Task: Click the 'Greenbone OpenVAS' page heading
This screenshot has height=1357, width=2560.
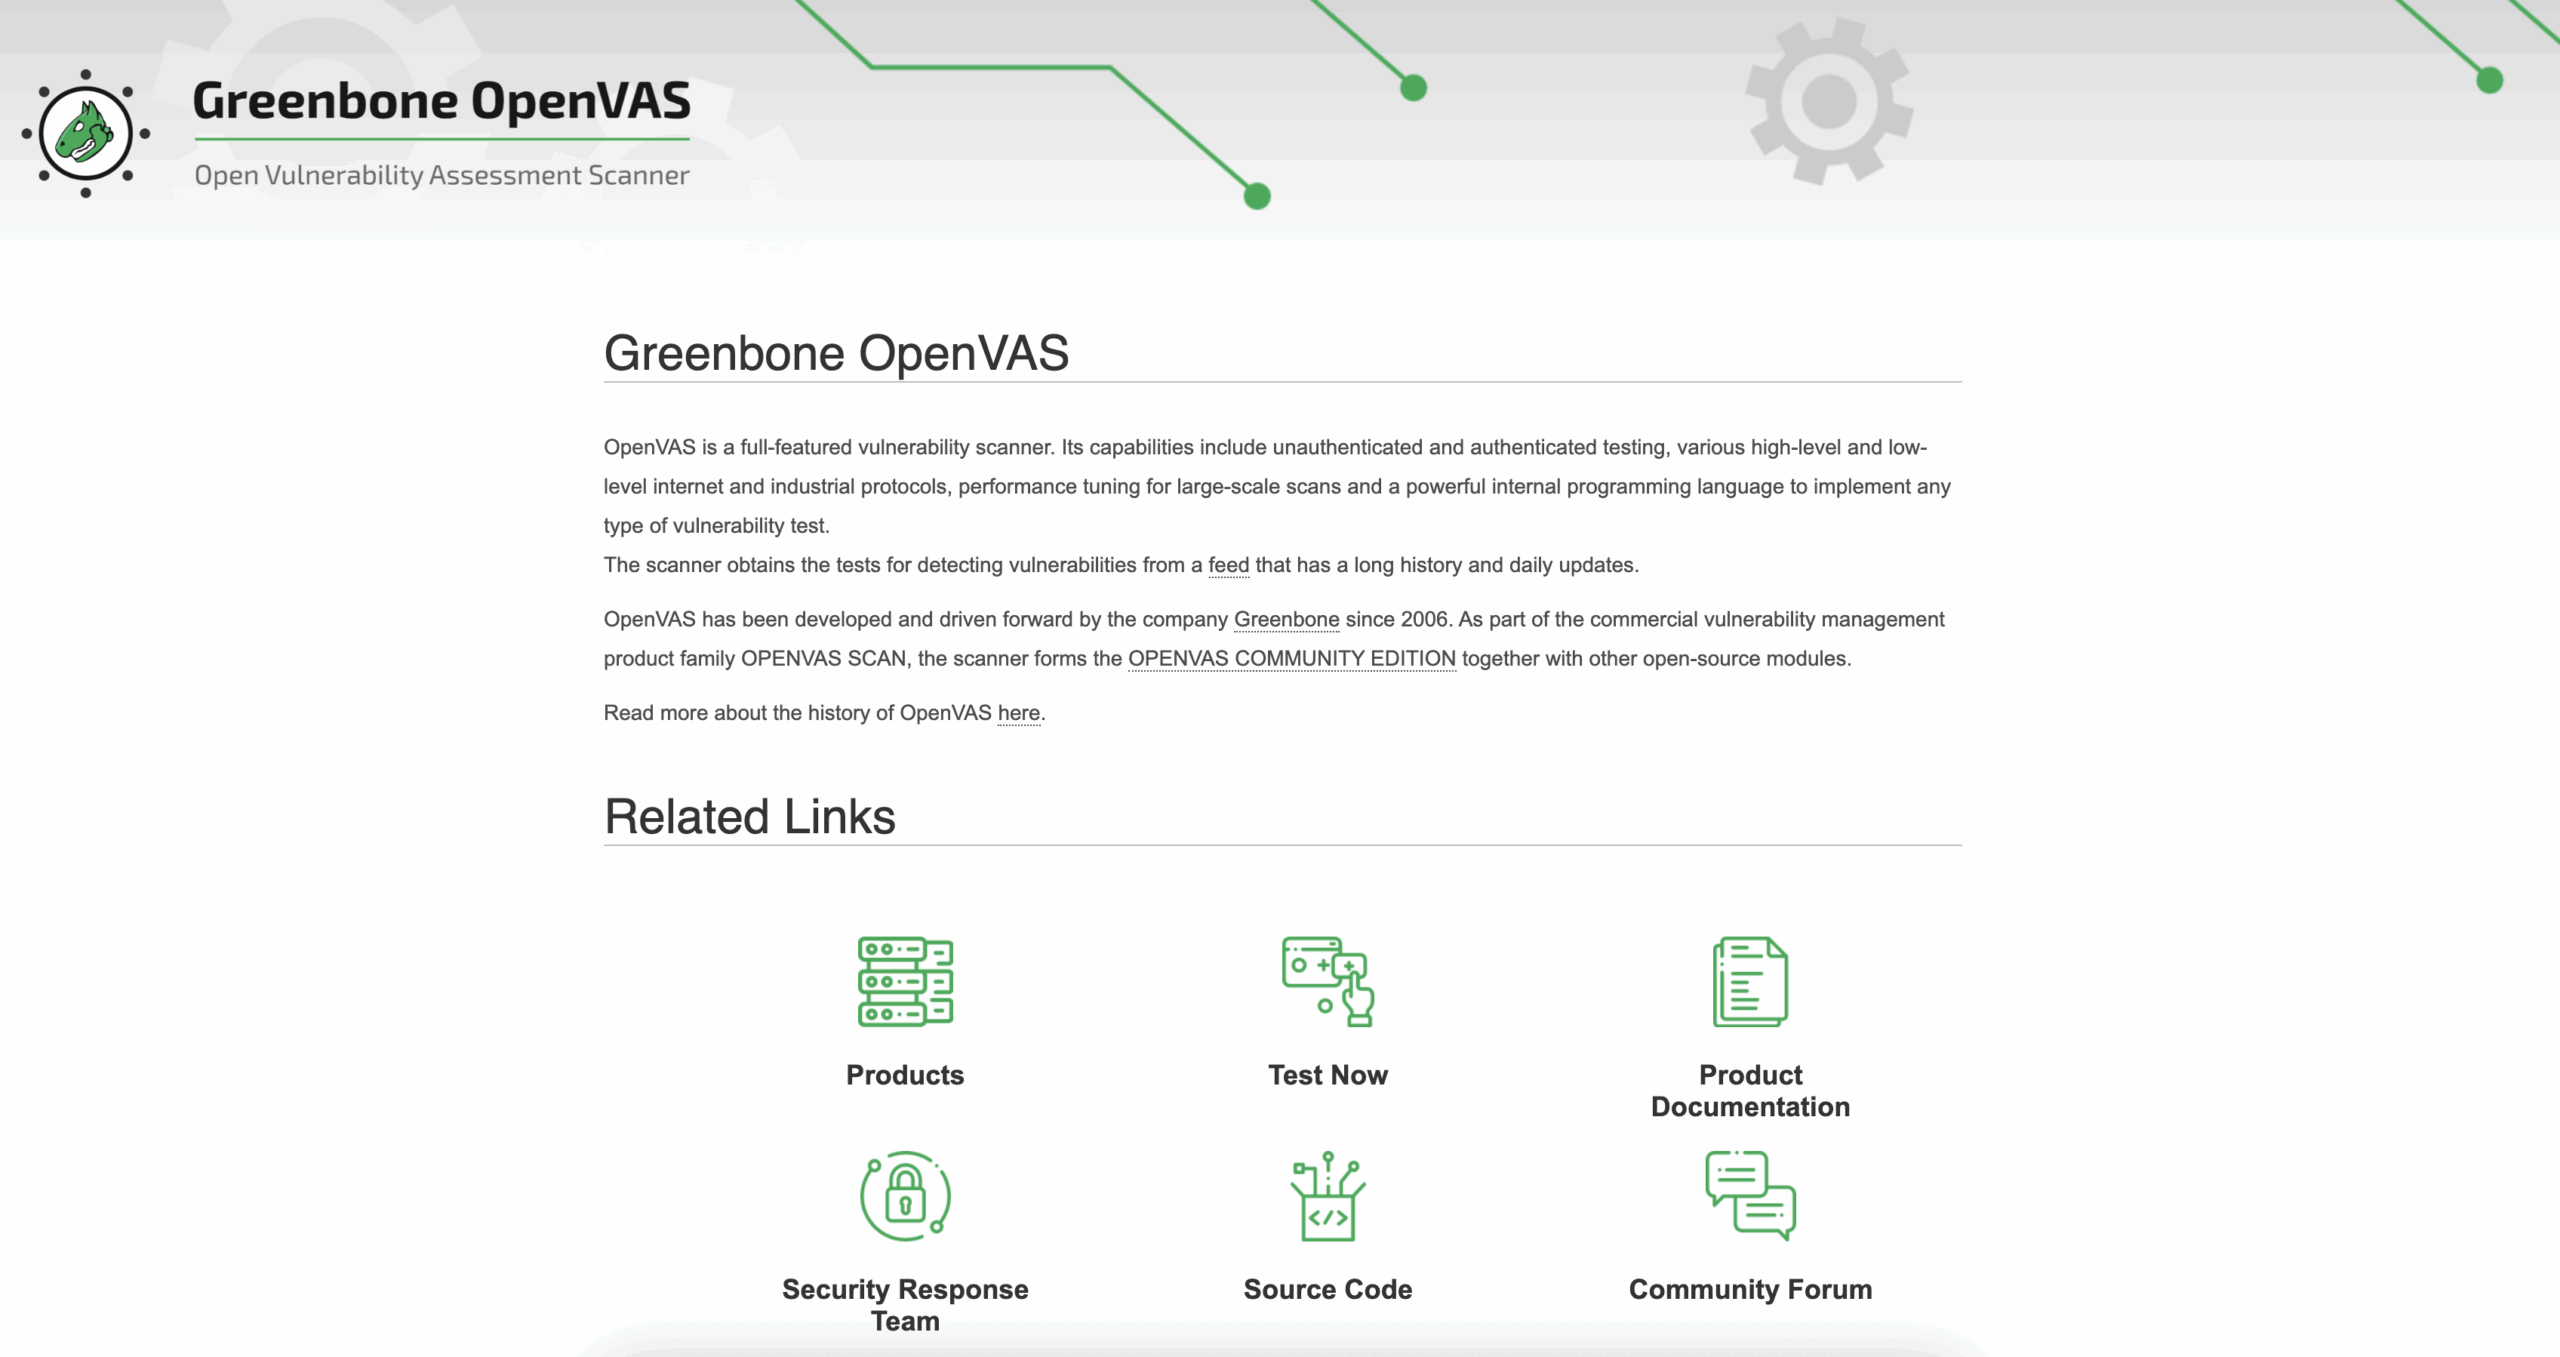Action: tap(836, 353)
